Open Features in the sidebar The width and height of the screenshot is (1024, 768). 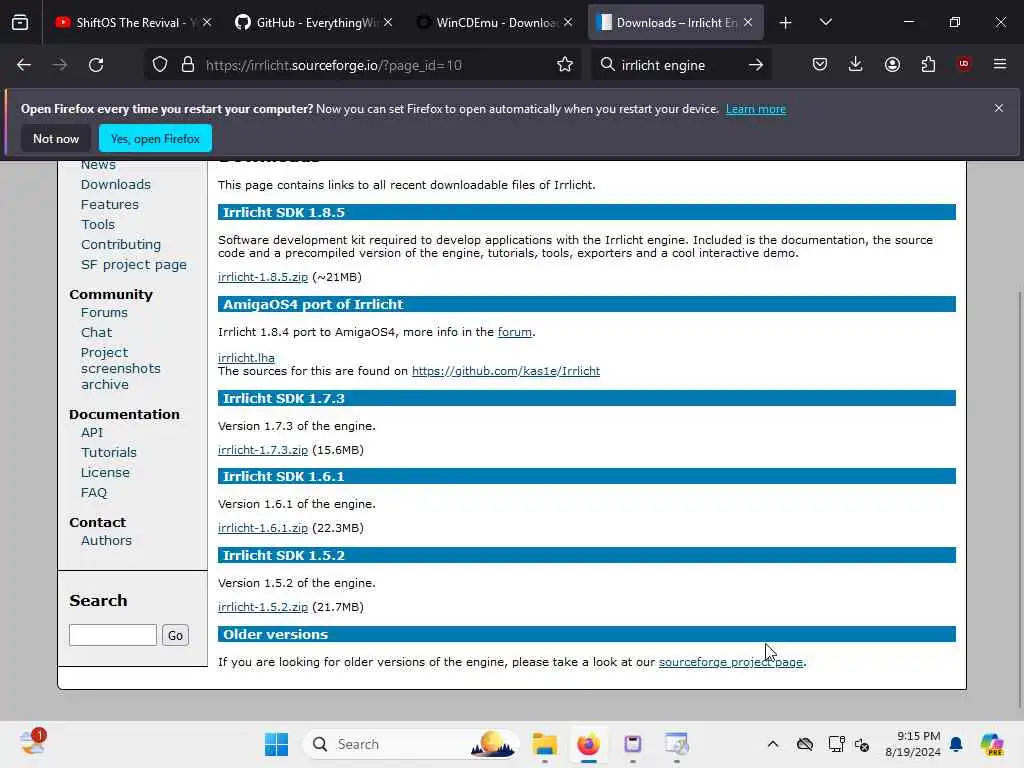pos(110,204)
